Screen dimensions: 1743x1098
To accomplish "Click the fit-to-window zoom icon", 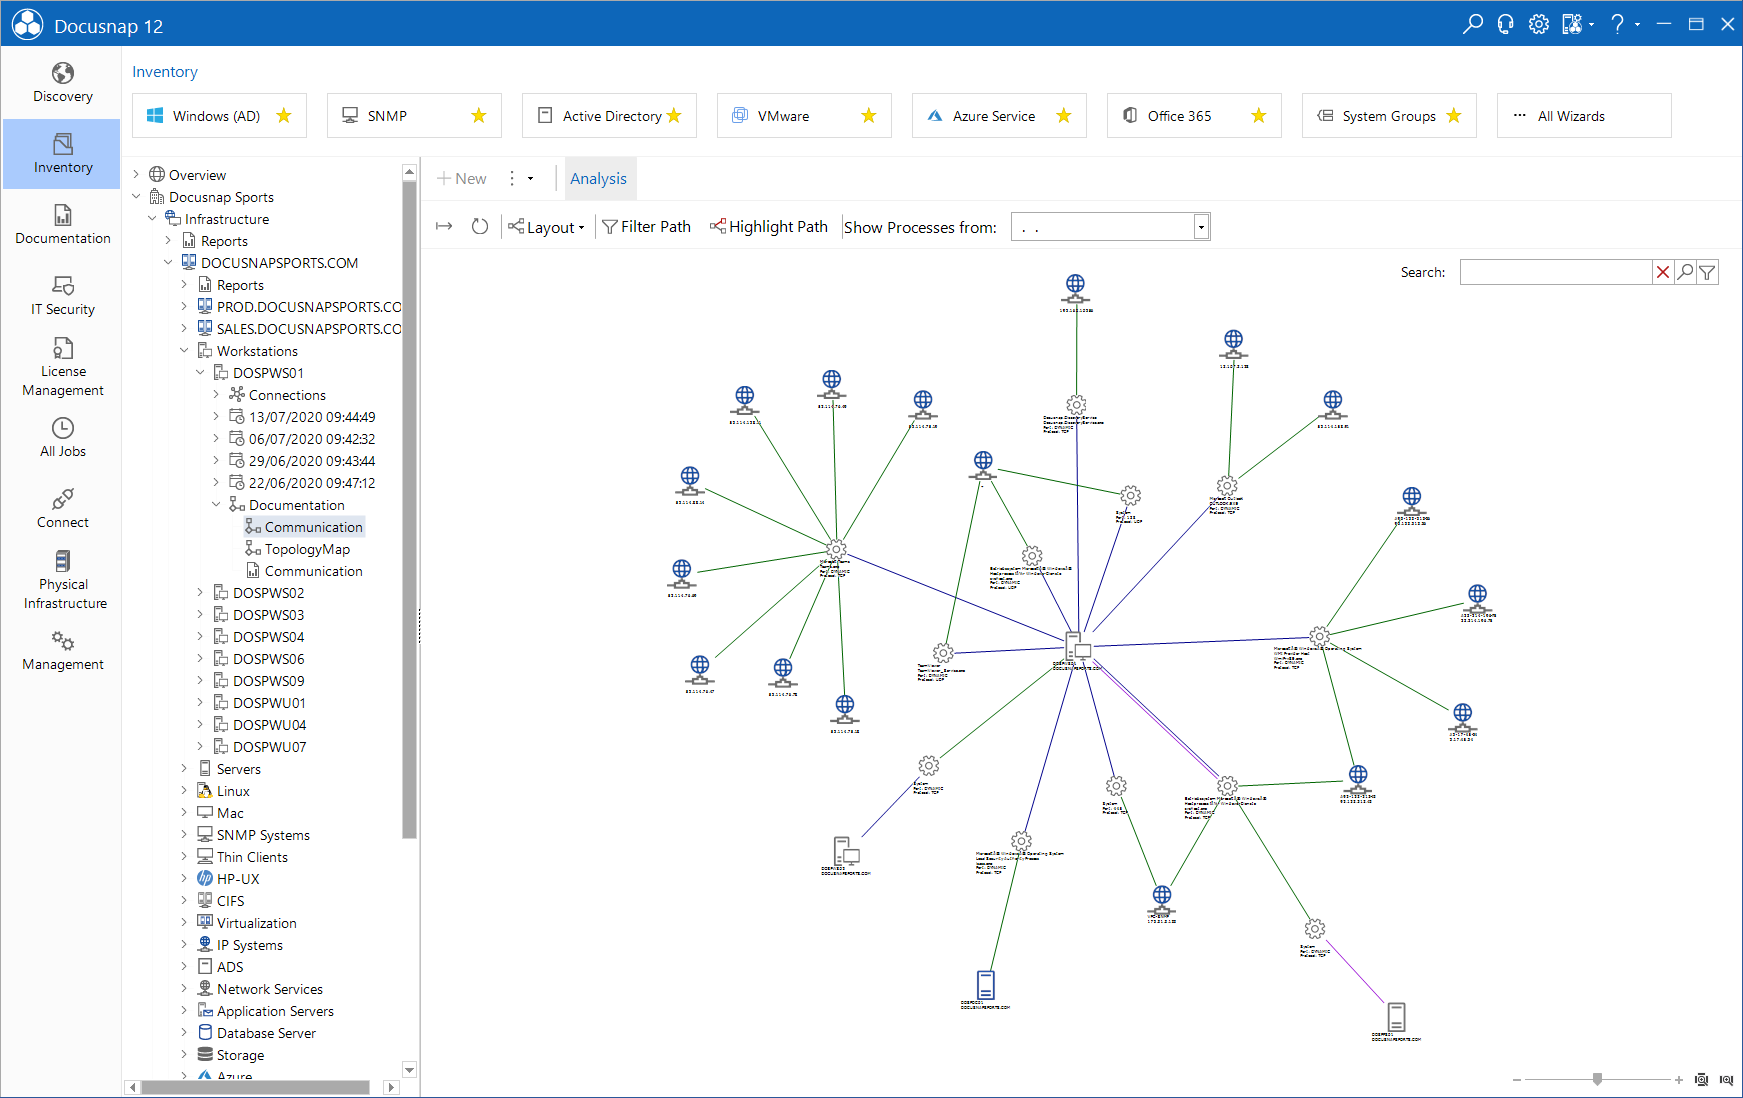I will click(1702, 1080).
